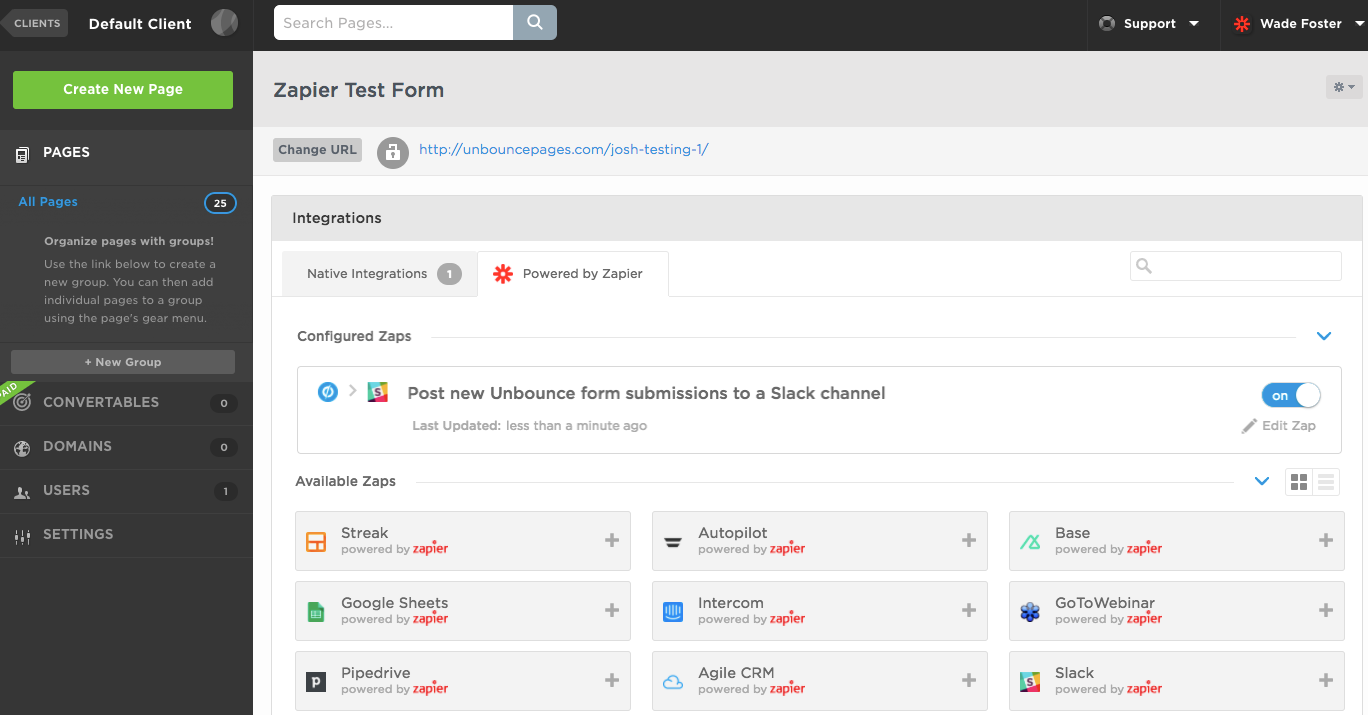The width and height of the screenshot is (1368, 715).
Task: Click the Default Client avatar icon
Action: click(224, 23)
